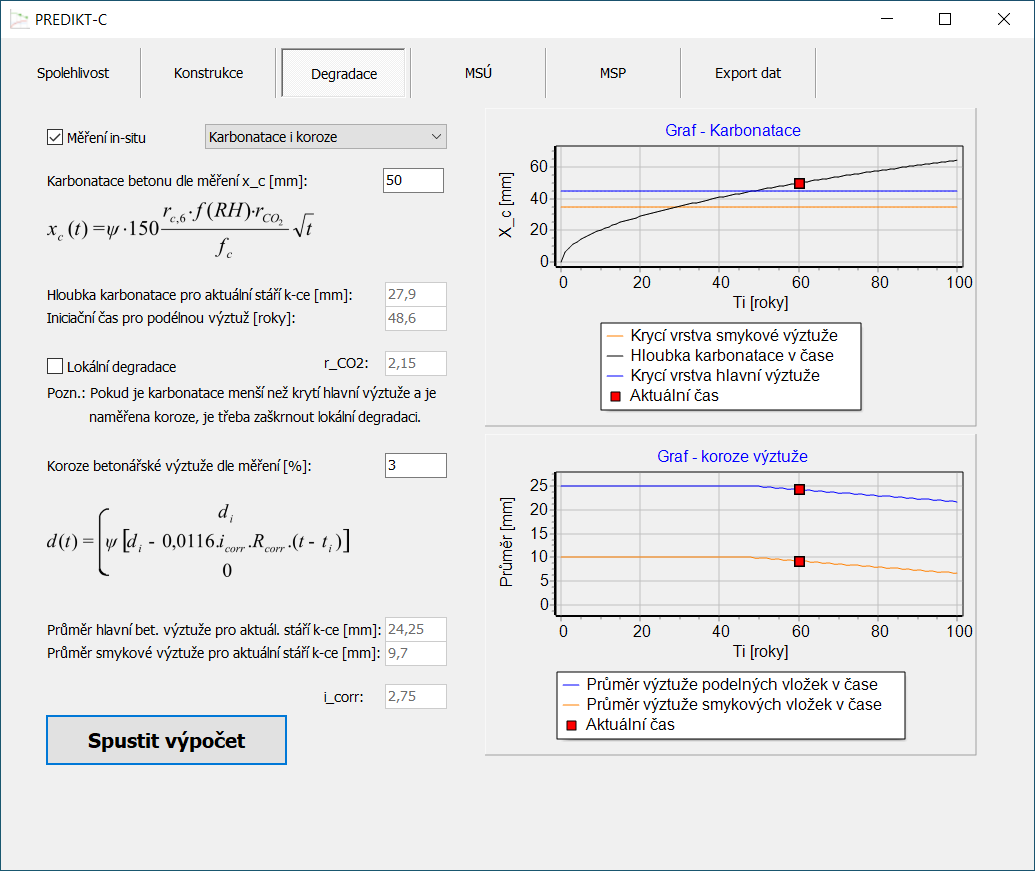
Task: Click the PREDIKT-C app icon in title bar
Action: [x=19, y=18]
